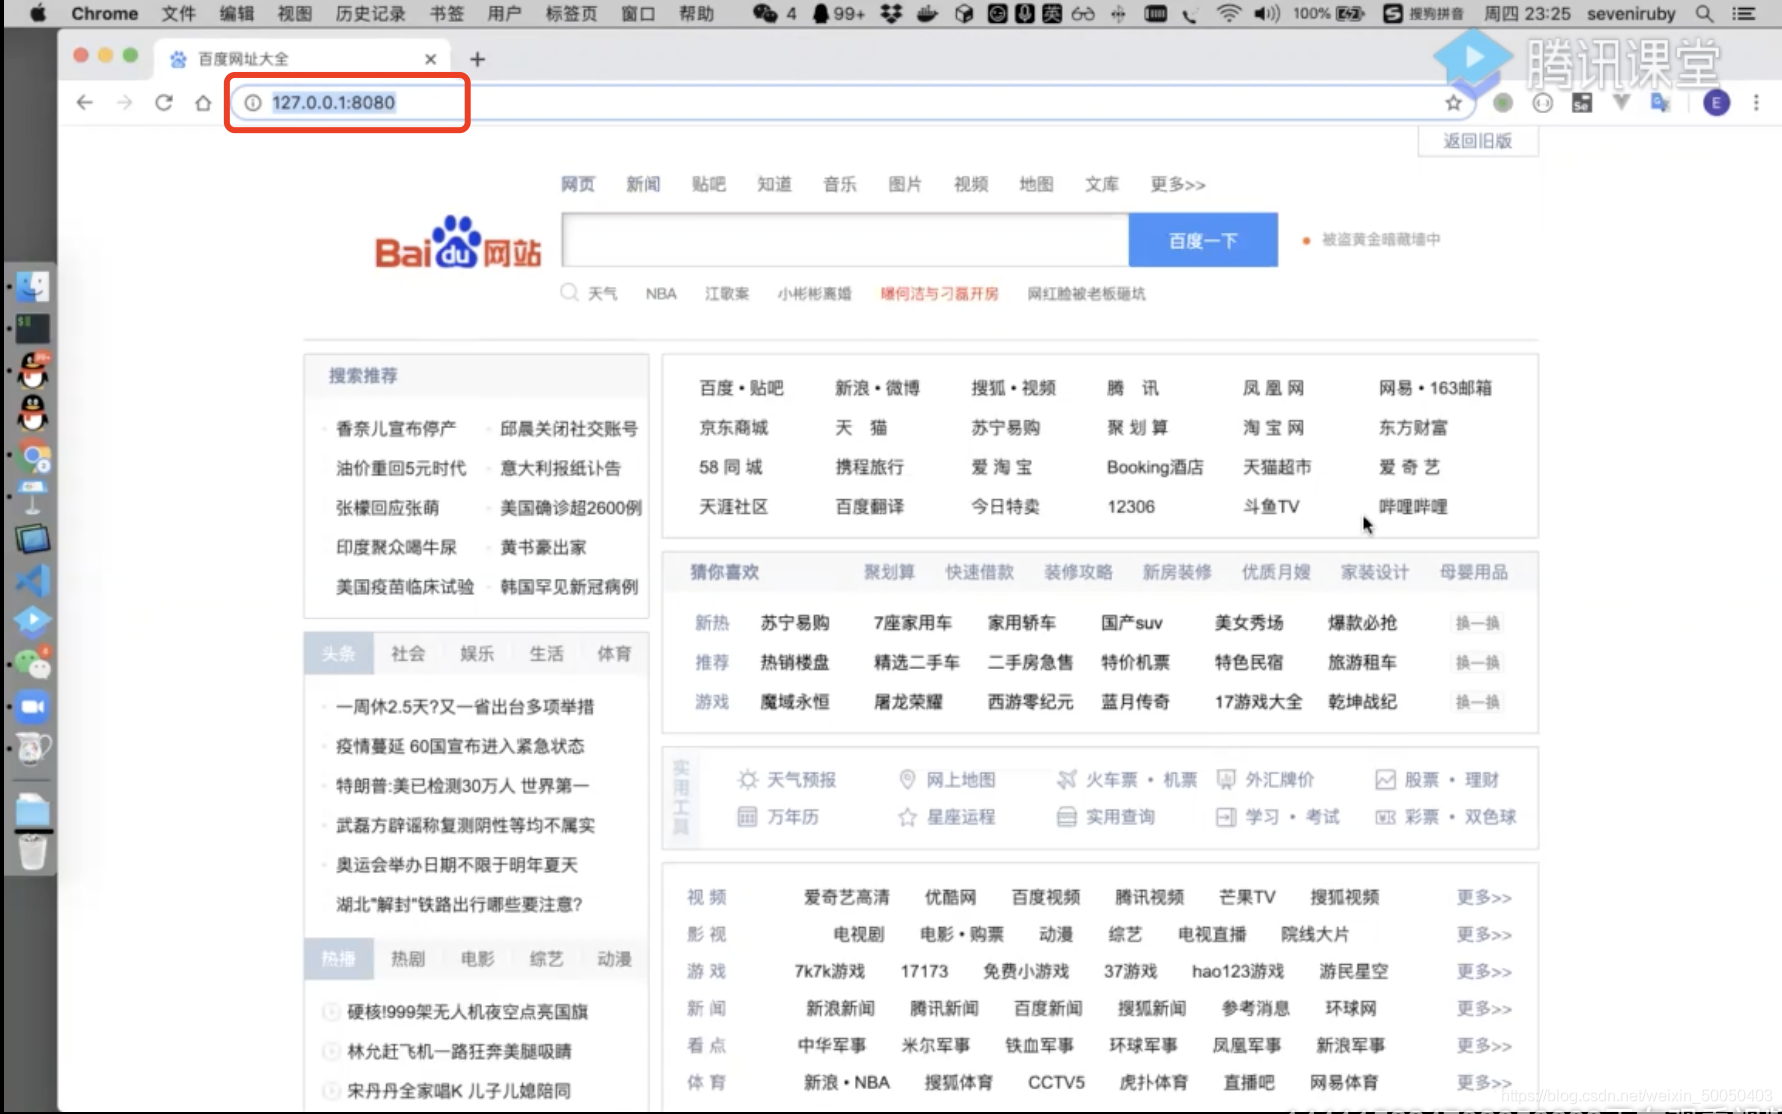Image resolution: width=1782 pixels, height=1114 pixels.
Task: Click the volume icon in menu bar
Action: coord(1266,13)
